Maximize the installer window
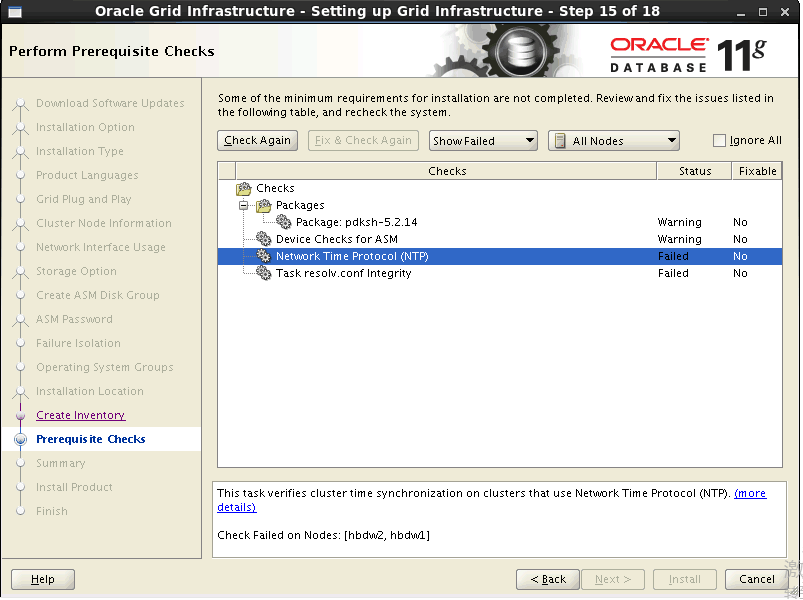 pyautogui.click(x=763, y=12)
